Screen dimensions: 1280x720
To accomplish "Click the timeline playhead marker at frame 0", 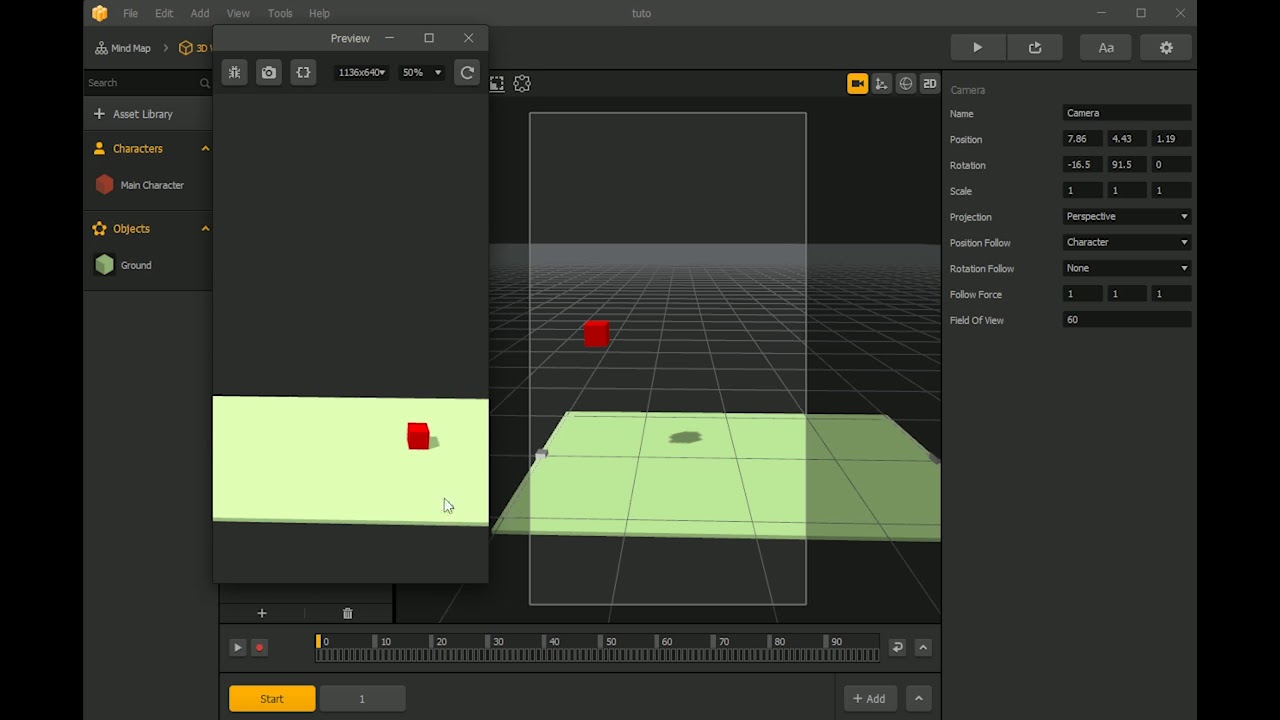I will 318,642.
